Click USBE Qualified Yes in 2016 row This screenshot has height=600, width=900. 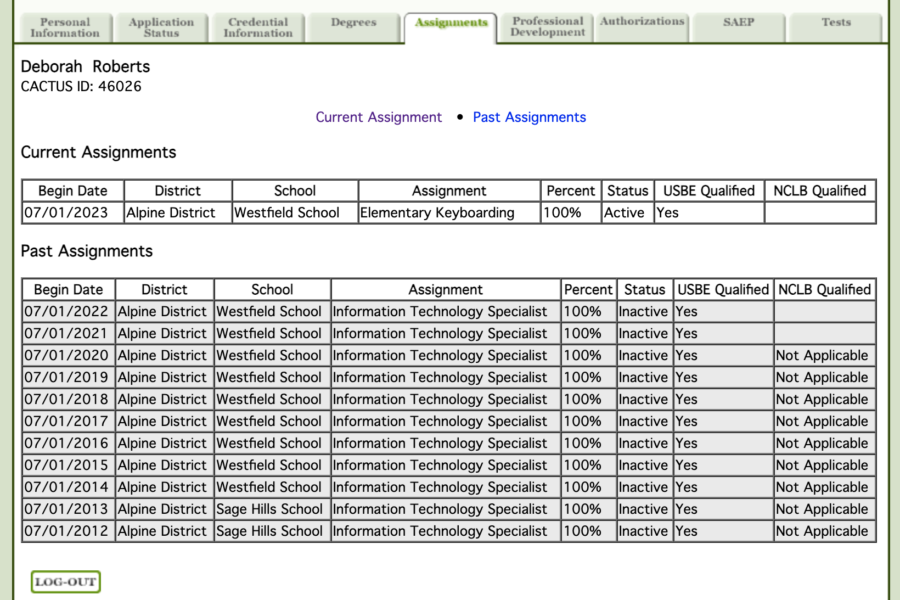(723, 443)
